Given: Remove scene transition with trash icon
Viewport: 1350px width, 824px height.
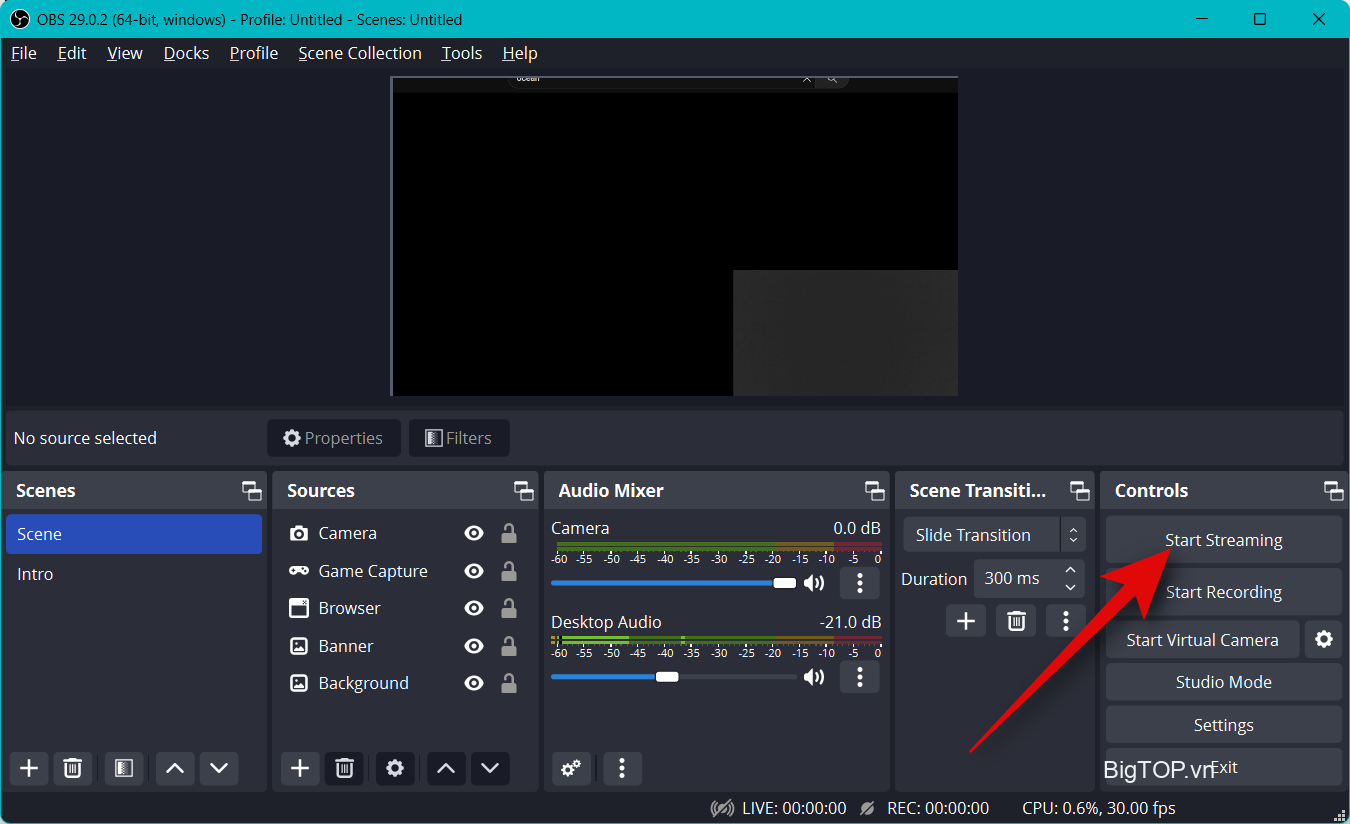Looking at the screenshot, I should [x=1016, y=621].
